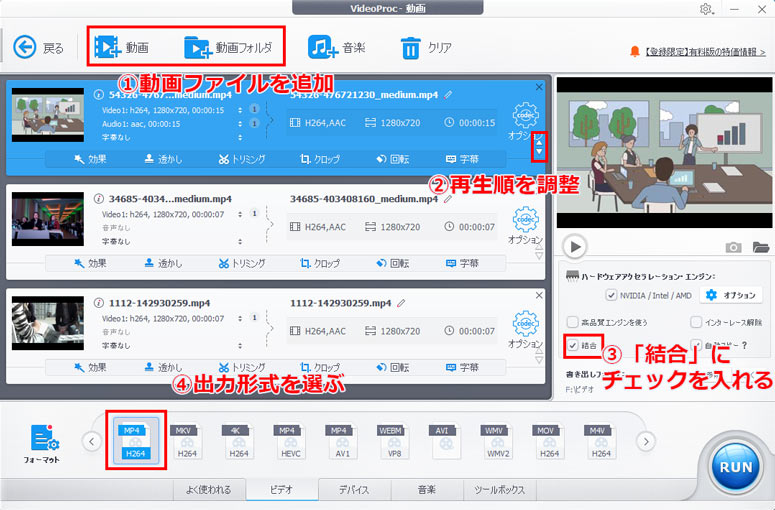Start conversion with RUN button
Image resolution: width=775 pixels, height=510 pixels.
coord(735,467)
